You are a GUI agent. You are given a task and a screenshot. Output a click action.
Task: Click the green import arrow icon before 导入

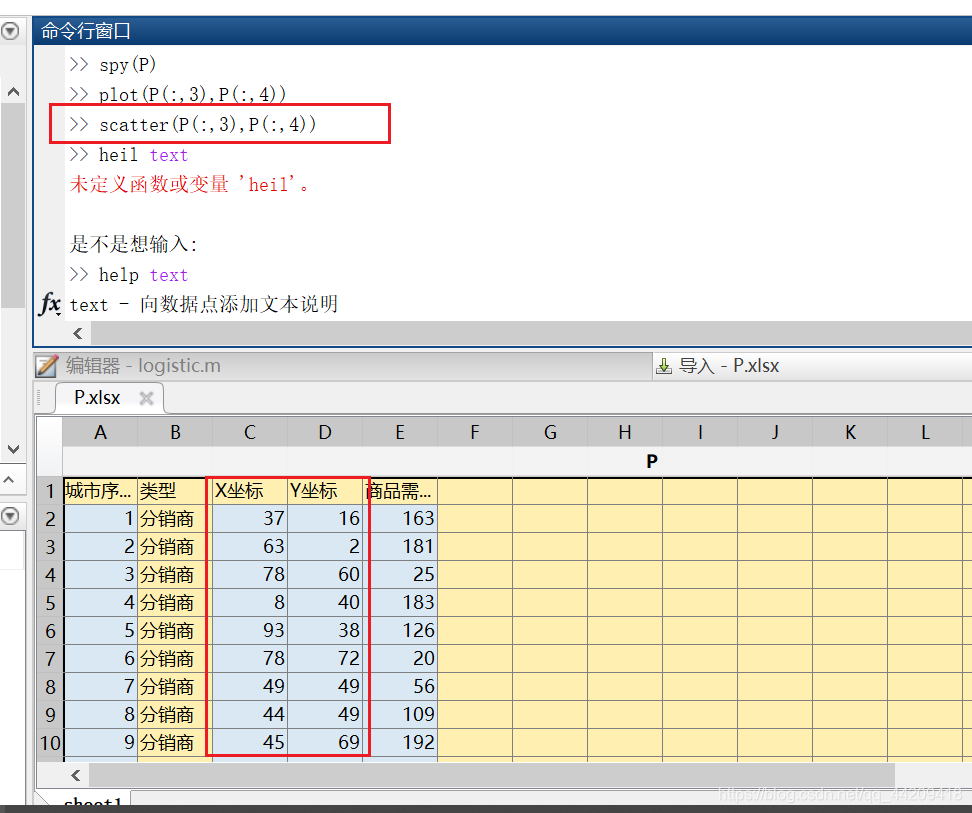click(x=664, y=365)
